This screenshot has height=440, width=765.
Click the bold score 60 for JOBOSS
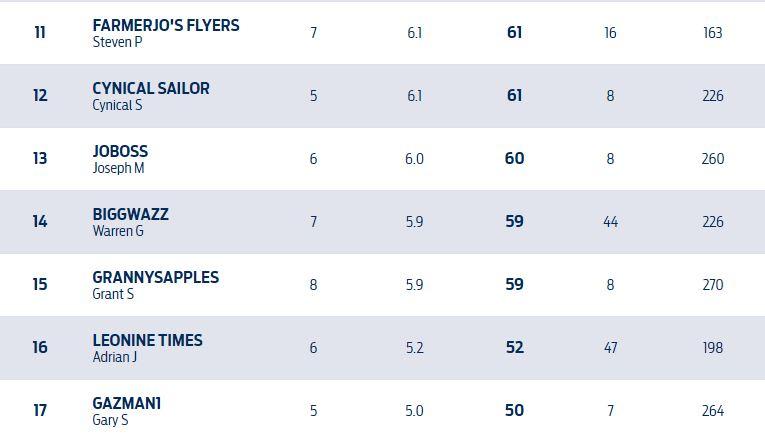tap(514, 159)
